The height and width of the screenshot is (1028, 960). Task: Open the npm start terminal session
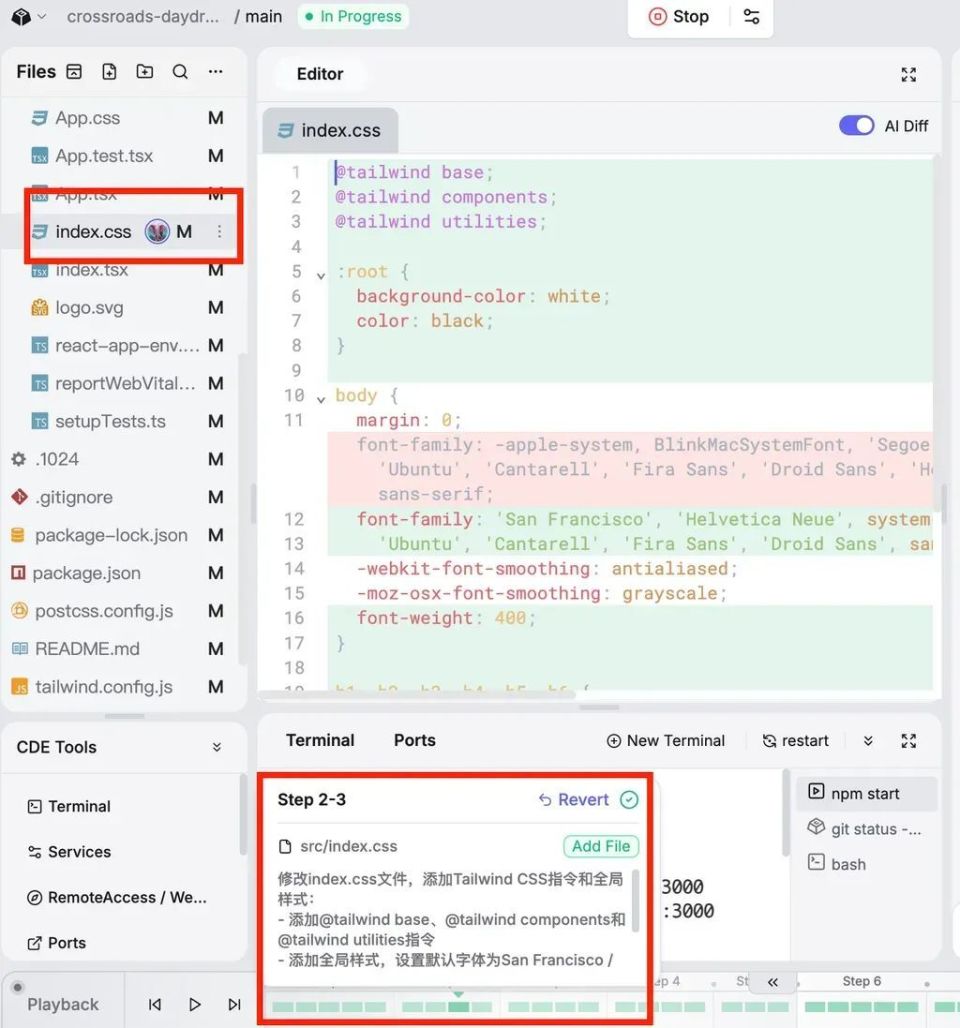click(866, 793)
